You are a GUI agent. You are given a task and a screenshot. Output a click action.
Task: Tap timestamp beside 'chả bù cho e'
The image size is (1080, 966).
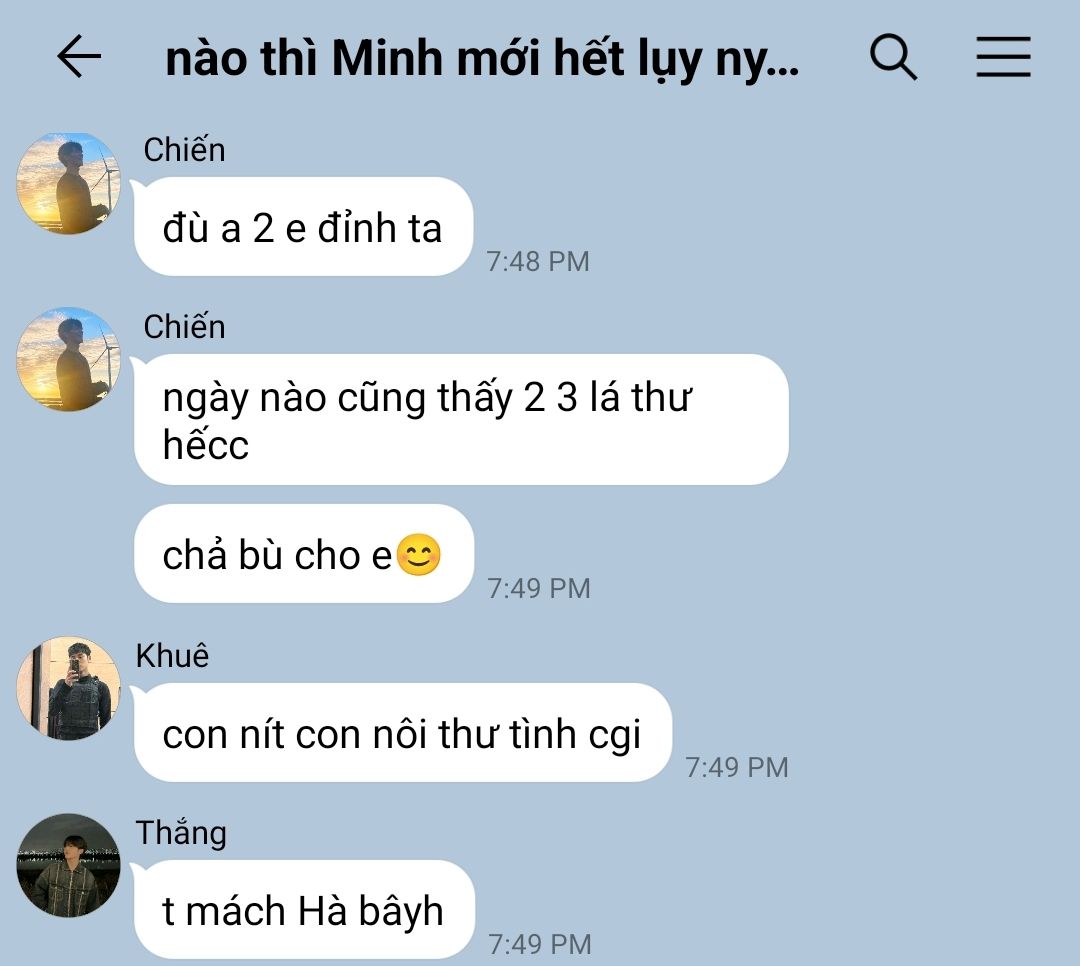click(539, 588)
